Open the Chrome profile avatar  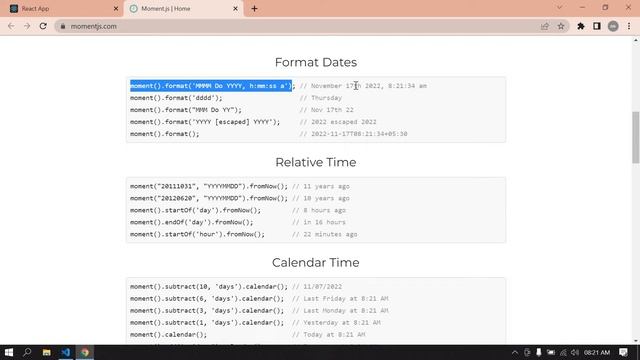pyautogui.click(x=613, y=26)
